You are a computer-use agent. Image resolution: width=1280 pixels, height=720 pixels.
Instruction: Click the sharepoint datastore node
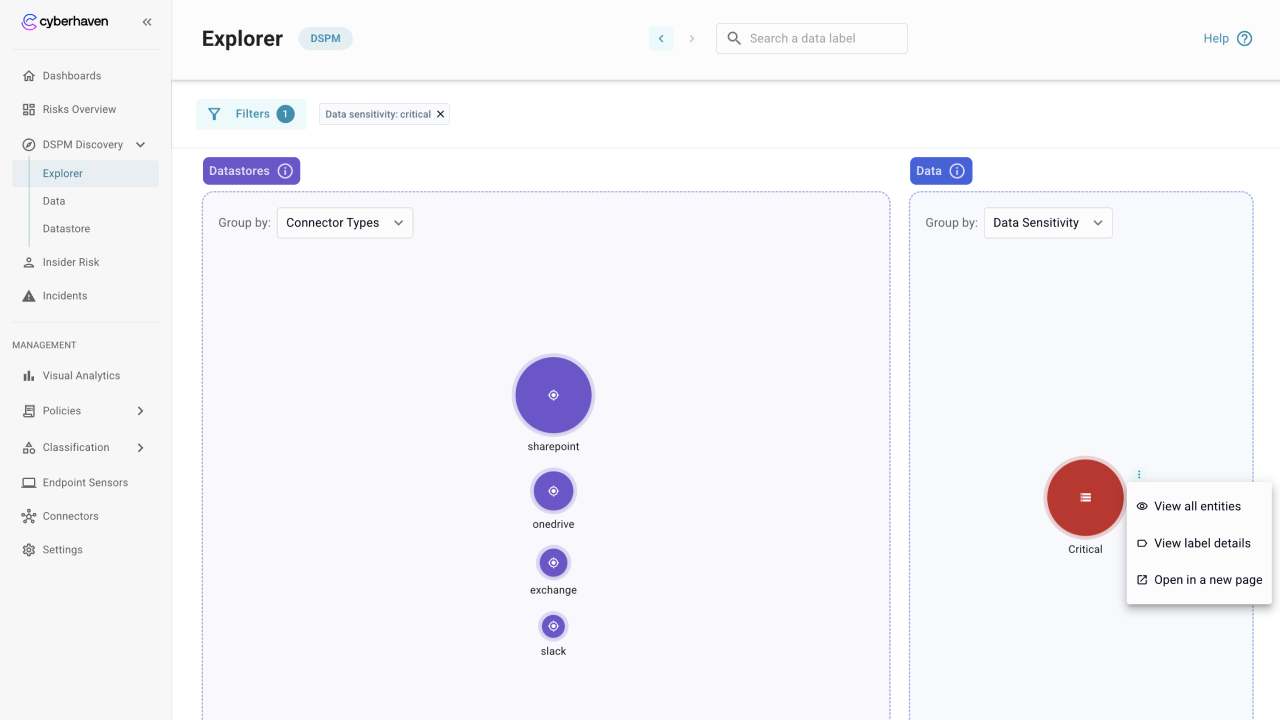pos(553,395)
